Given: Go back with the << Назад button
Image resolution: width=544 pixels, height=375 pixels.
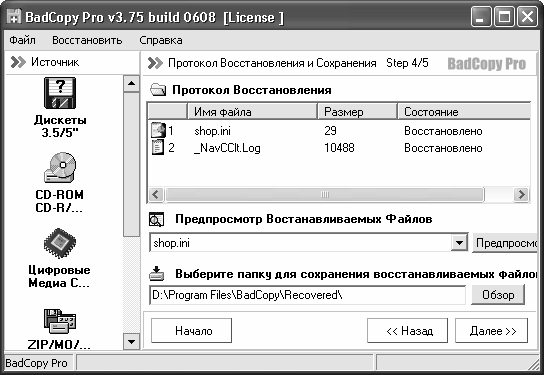Looking at the screenshot, I should coord(408,331).
